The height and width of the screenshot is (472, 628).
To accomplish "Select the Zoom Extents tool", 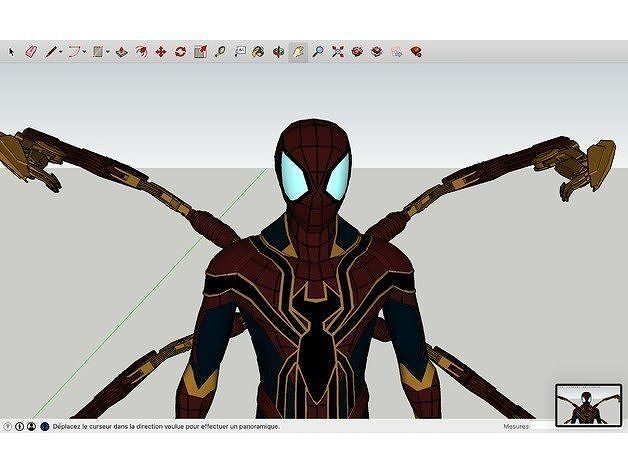I will tap(338, 52).
